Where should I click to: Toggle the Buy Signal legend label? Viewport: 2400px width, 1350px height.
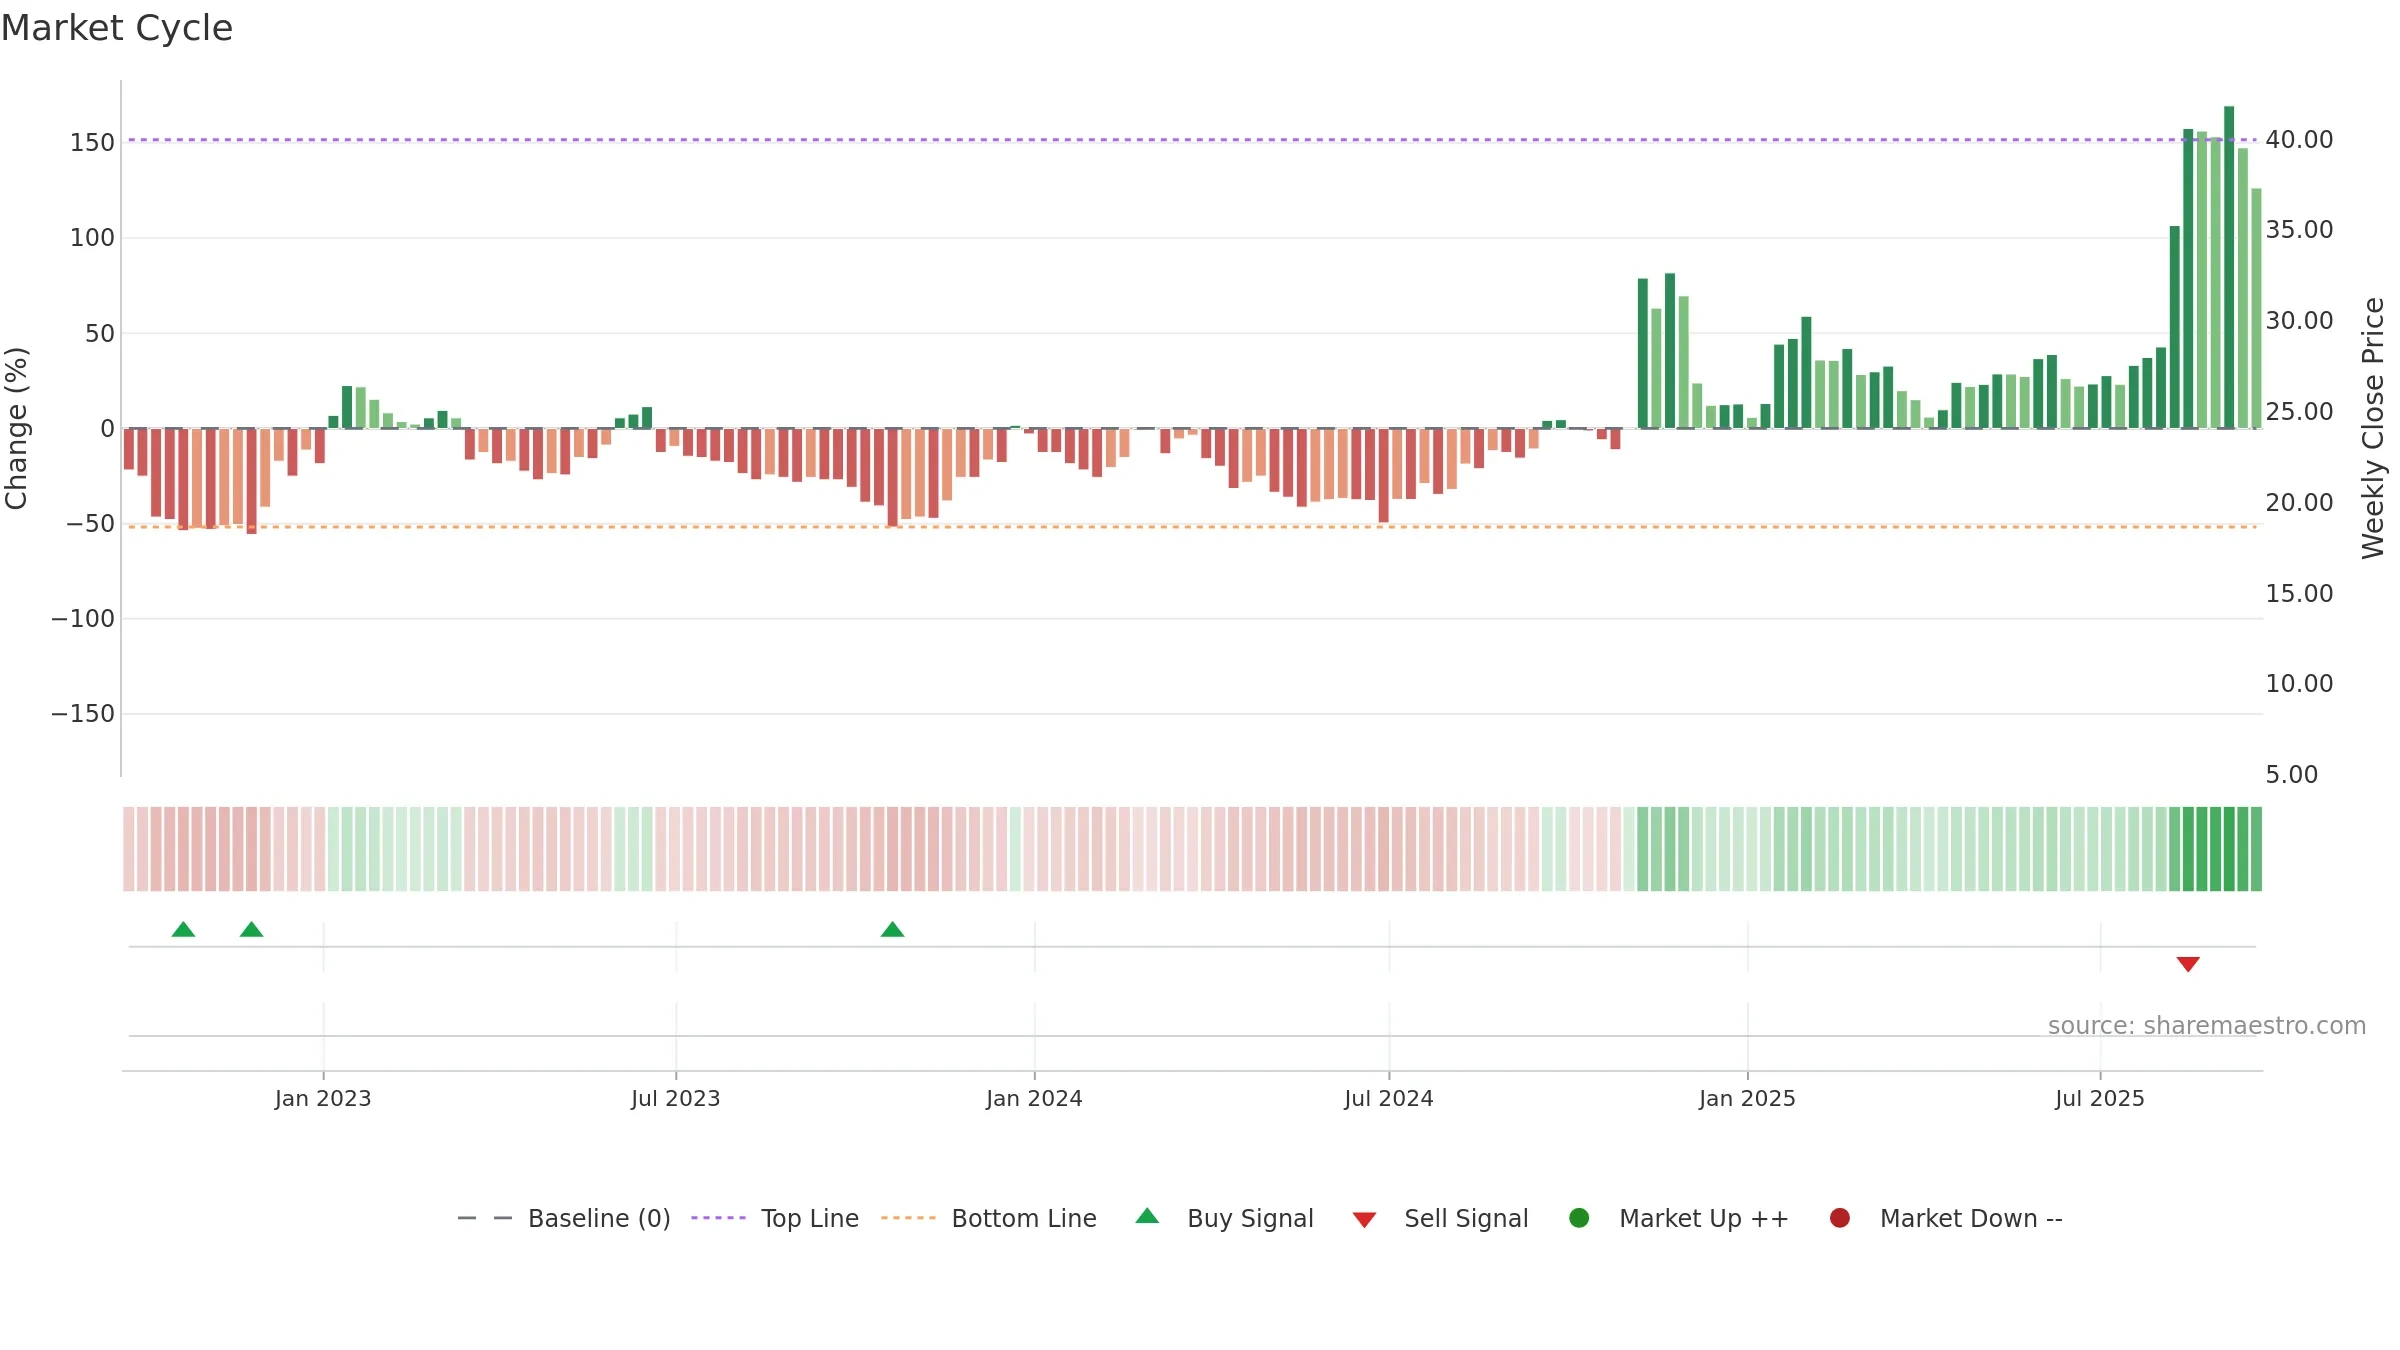1250,1218
